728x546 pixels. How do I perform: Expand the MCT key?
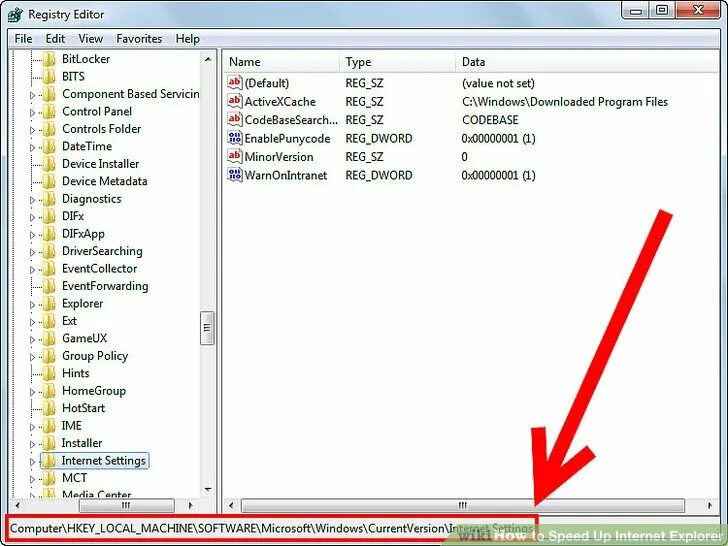tap(32, 479)
